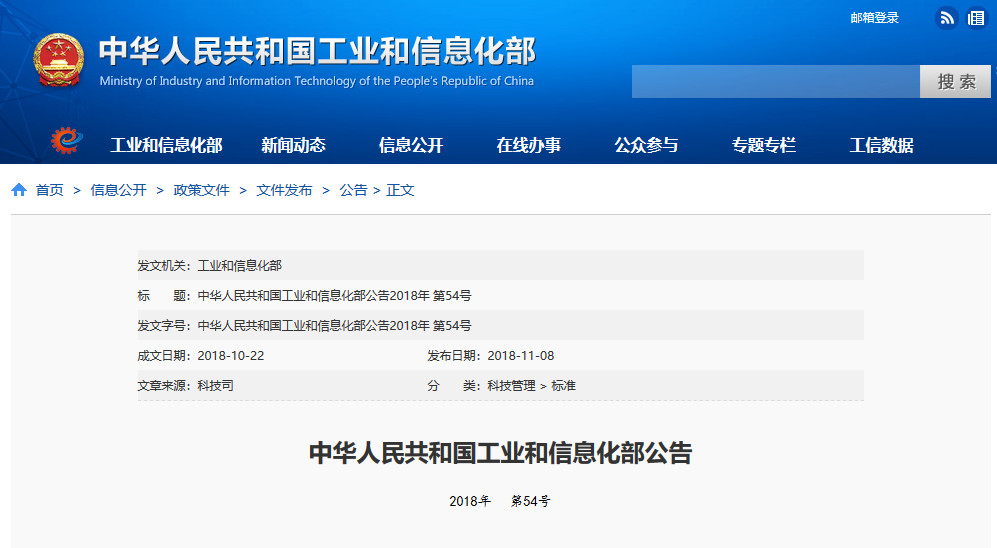Click the 发文字号 row document number text
Viewport: 997px width, 548px height.
click(334, 325)
